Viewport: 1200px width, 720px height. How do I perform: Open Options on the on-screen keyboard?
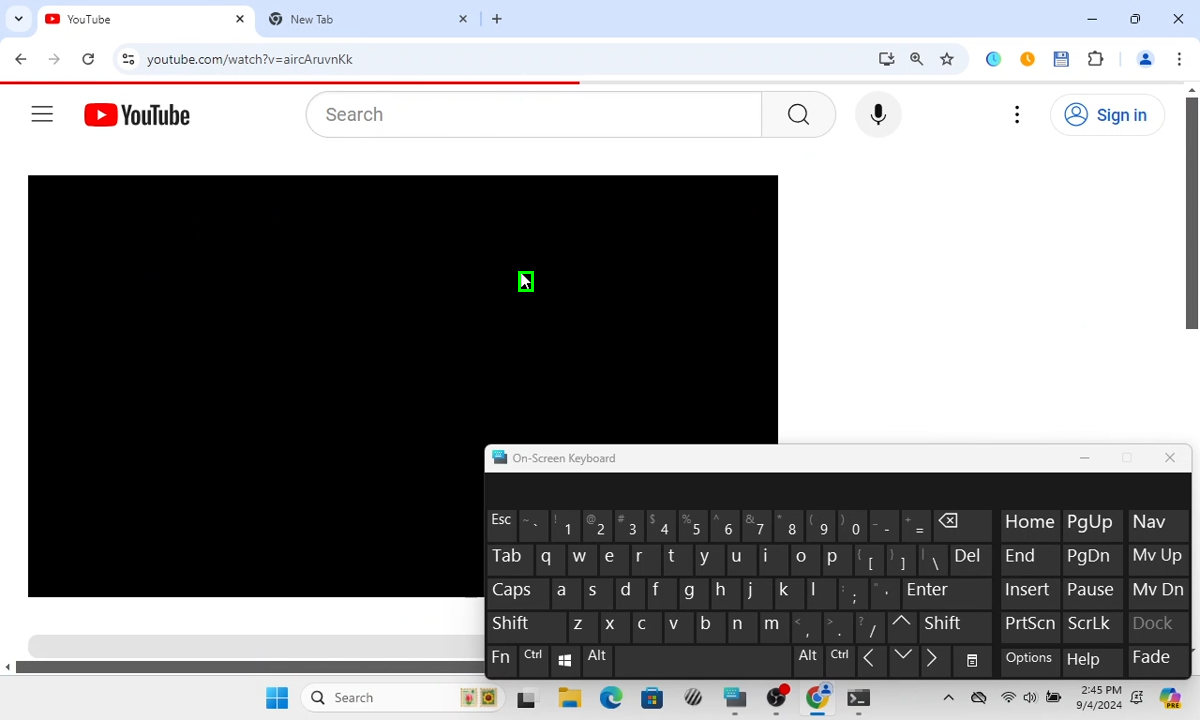click(1029, 658)
